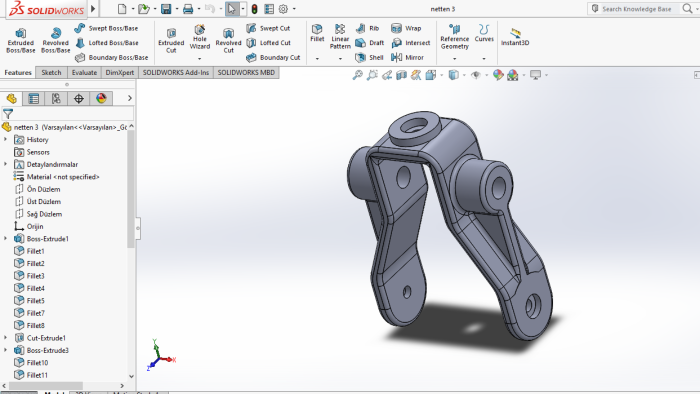This screenshot has width=700, height=394.
Task: Open View Settings monitor icon
Action: pyautogui.click(x=535, y=75)
